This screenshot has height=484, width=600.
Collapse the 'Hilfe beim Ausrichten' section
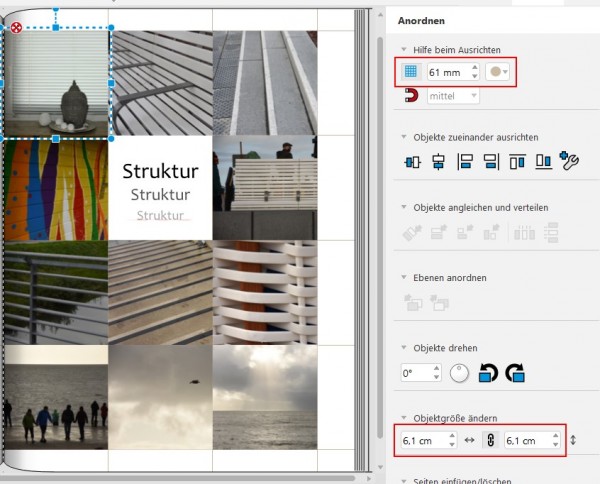click(x=404, y=50)
